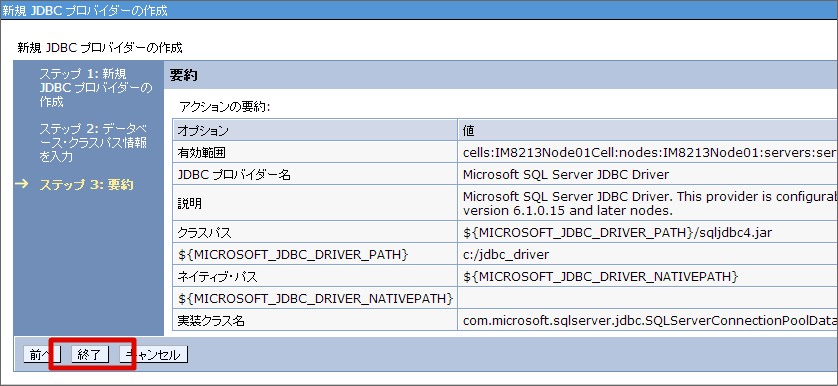The width and height of the screenshot is (838, 386).
Task: Click the yellow arrow beside step 3
Action: [22, 184]
